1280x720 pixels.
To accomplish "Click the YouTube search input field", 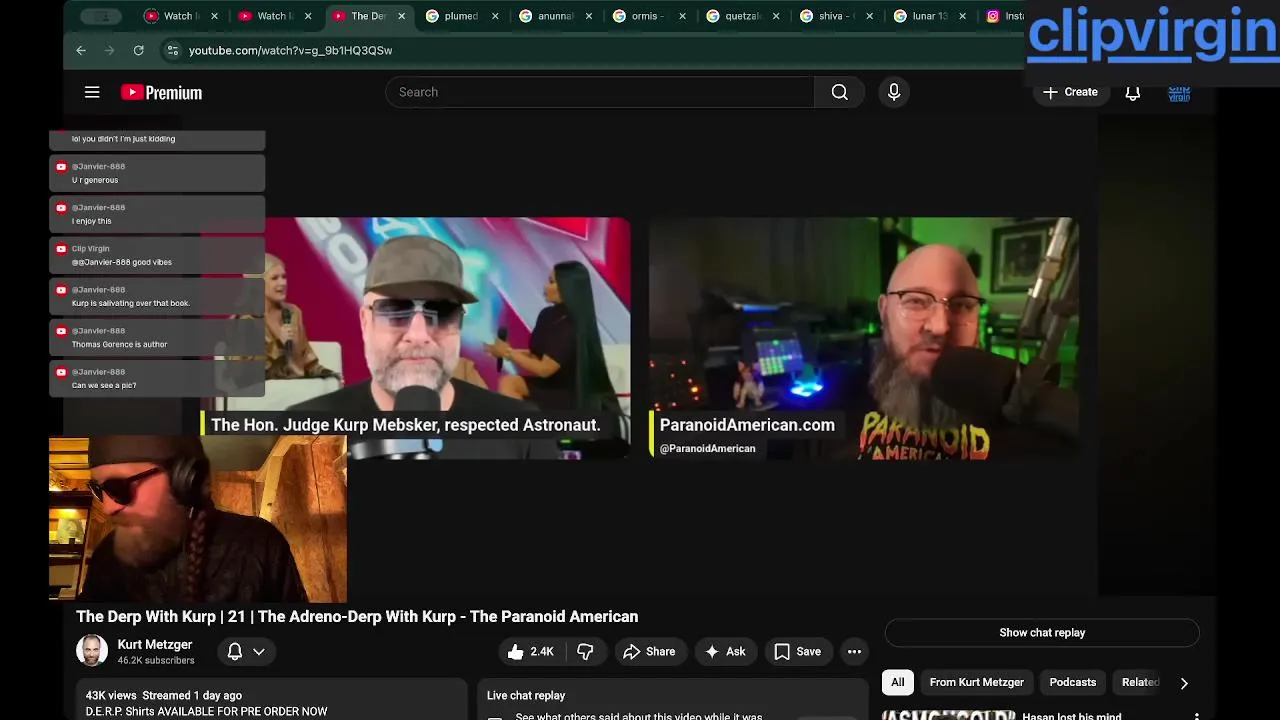I will coord(600,92).
